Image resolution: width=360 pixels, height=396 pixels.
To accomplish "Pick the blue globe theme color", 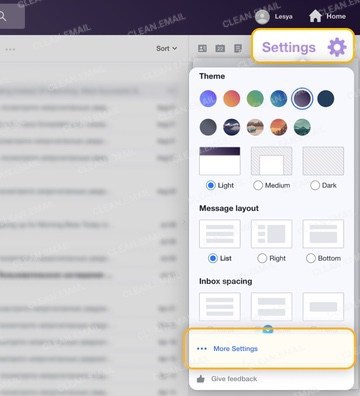I will click(x=279, y=99).
